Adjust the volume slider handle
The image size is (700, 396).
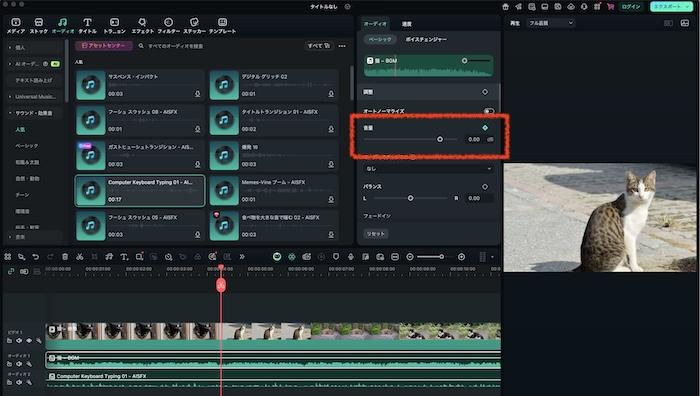(x=440, y=139)
